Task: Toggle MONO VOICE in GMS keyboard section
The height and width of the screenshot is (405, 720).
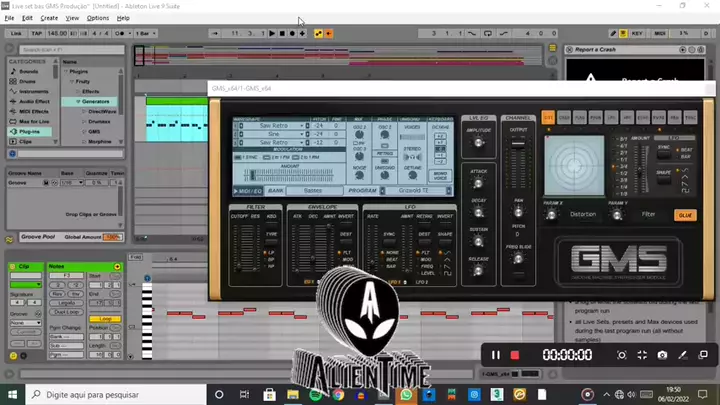Action: 440,175
